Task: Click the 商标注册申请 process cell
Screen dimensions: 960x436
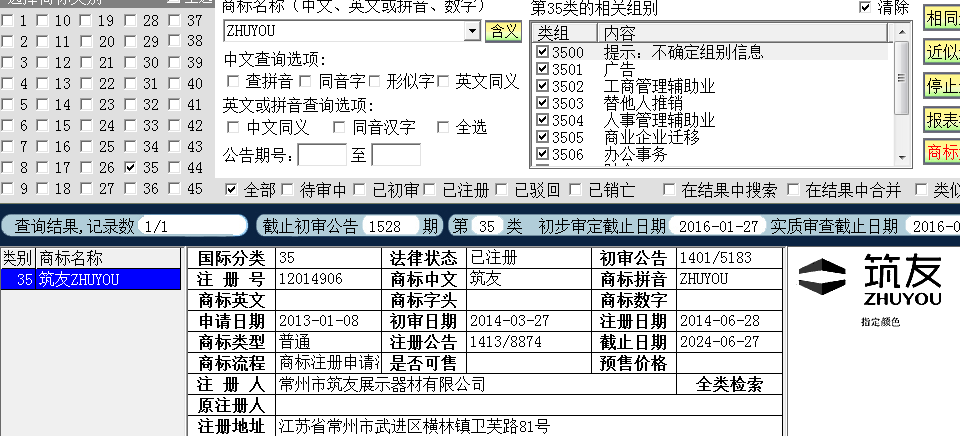Action: click(x=328, y=363)
